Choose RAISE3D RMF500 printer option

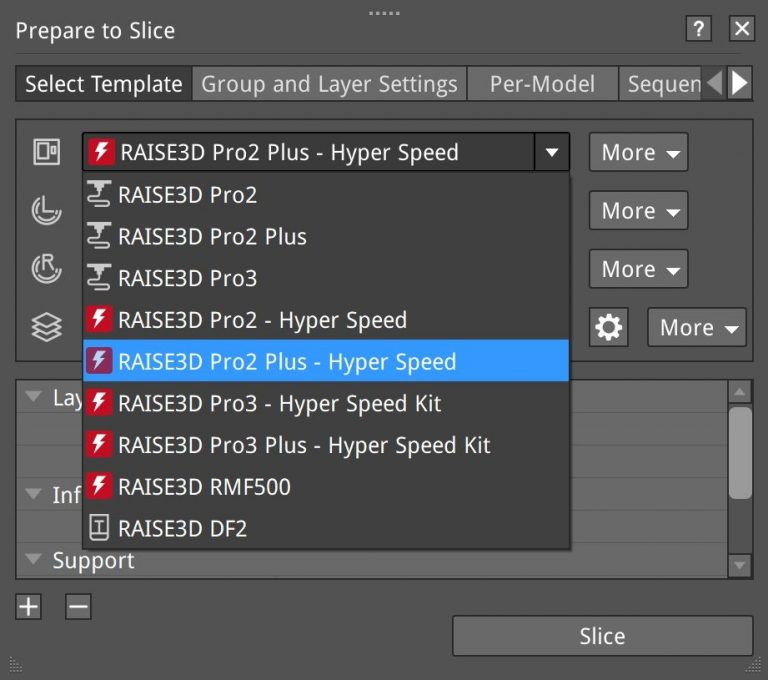204,487
